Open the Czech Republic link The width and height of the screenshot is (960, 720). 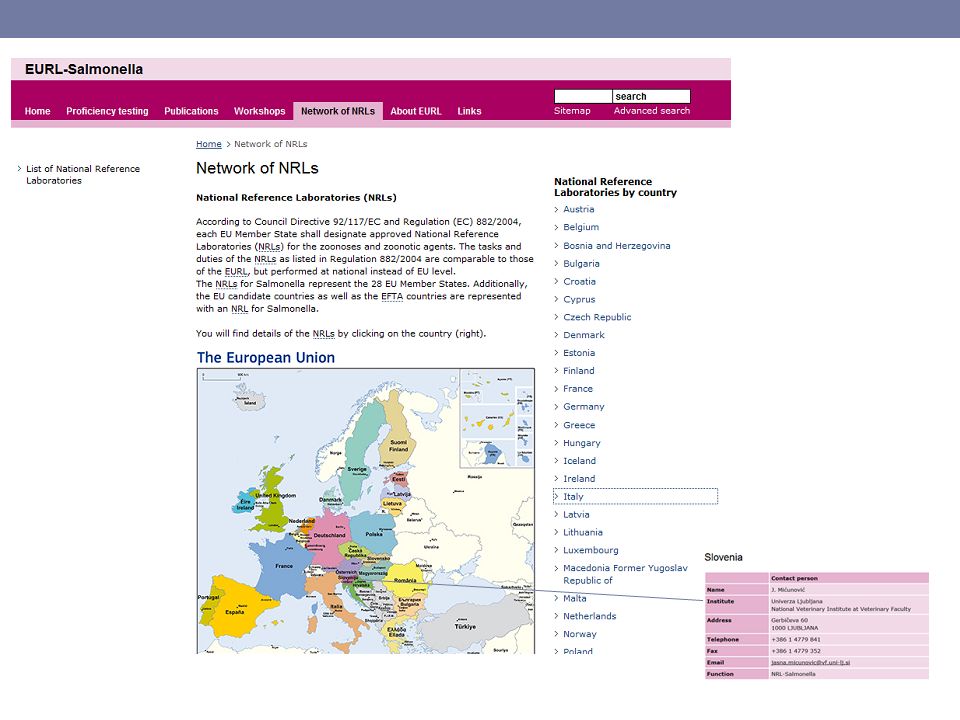pyautogui.click(x=597, y=317)
